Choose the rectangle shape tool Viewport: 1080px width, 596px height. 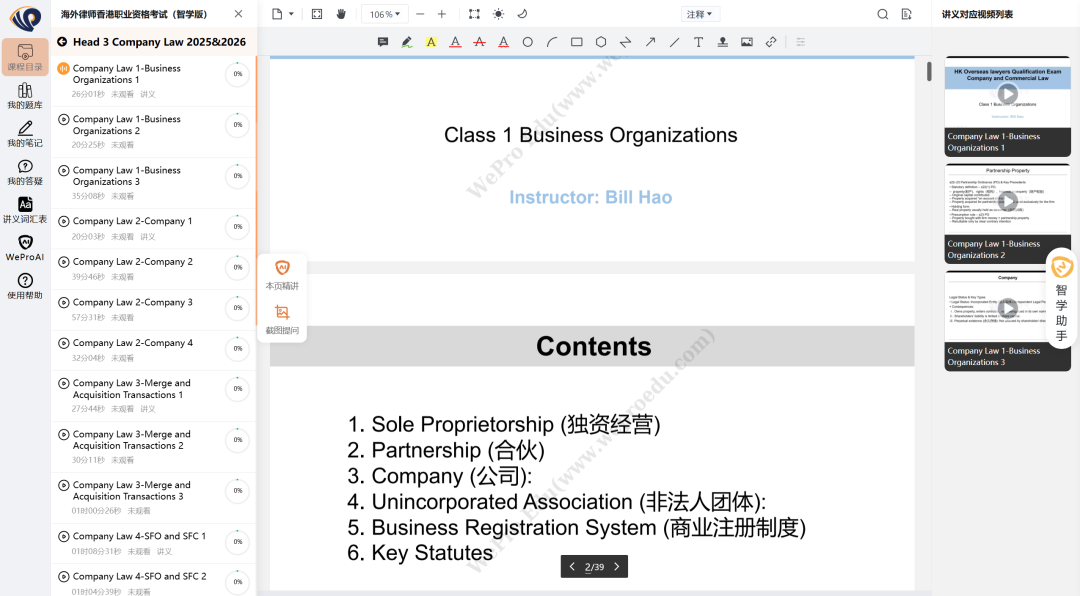[577, 42]
